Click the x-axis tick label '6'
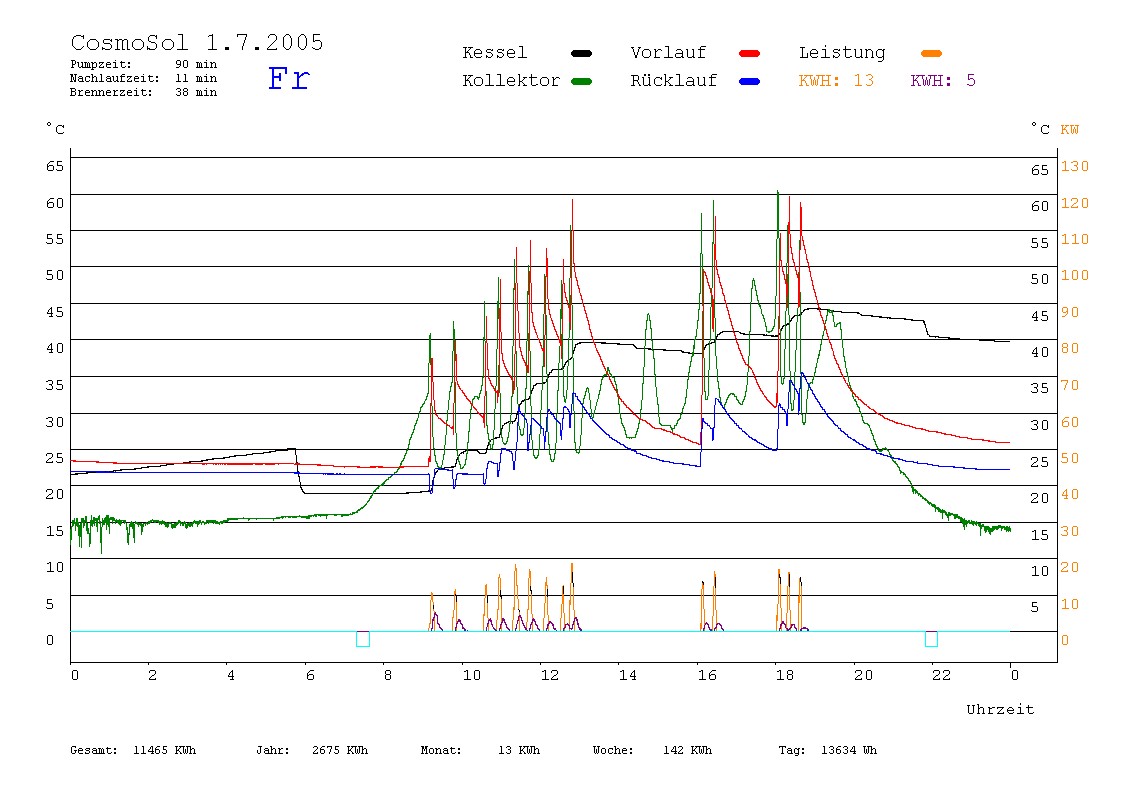Image resolution: width=1148 pixels, height=812 pixels. (310, 675)
